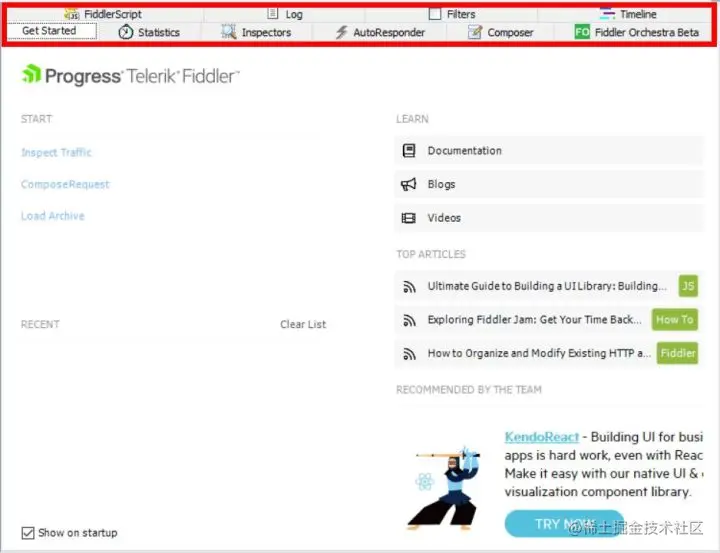
Task: Open the Statistics tab
Action: (x=150, y=32)
